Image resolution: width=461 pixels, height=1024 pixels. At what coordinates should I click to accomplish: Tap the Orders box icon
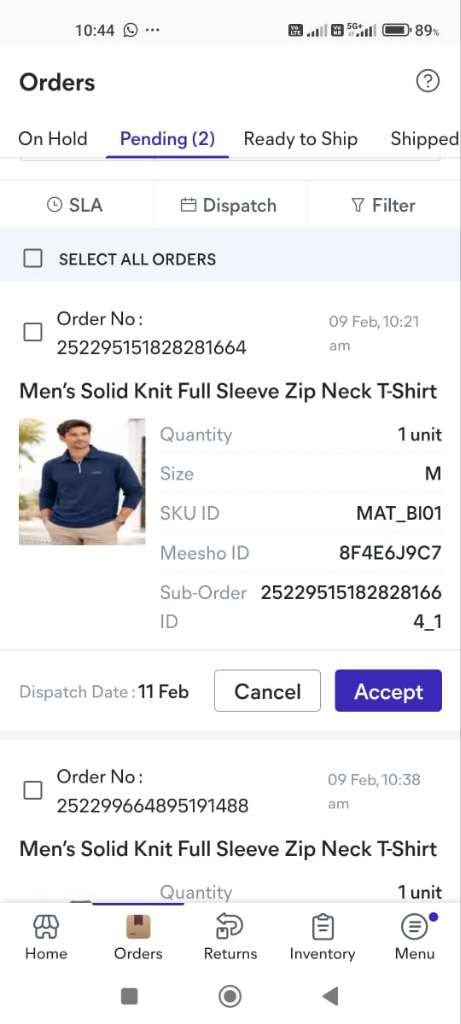(138, 927)
